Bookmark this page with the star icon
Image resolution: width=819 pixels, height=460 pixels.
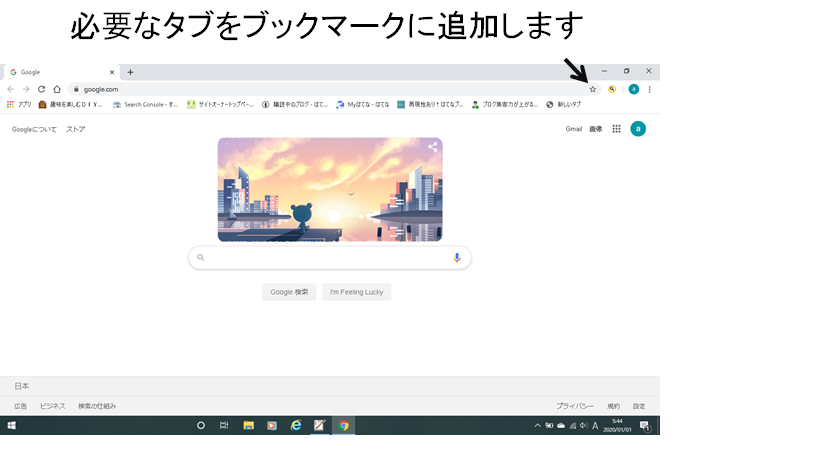[x=592, y=89]
